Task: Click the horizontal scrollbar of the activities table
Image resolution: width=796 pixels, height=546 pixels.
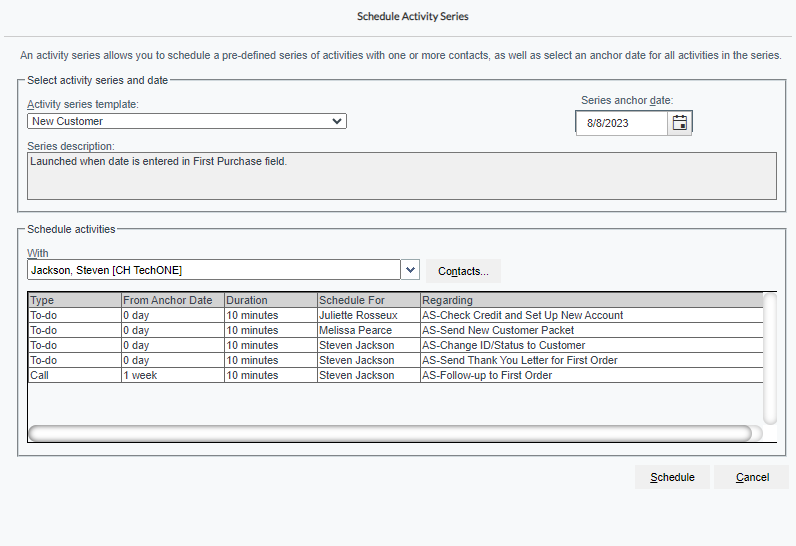Action: coord(390,433)
